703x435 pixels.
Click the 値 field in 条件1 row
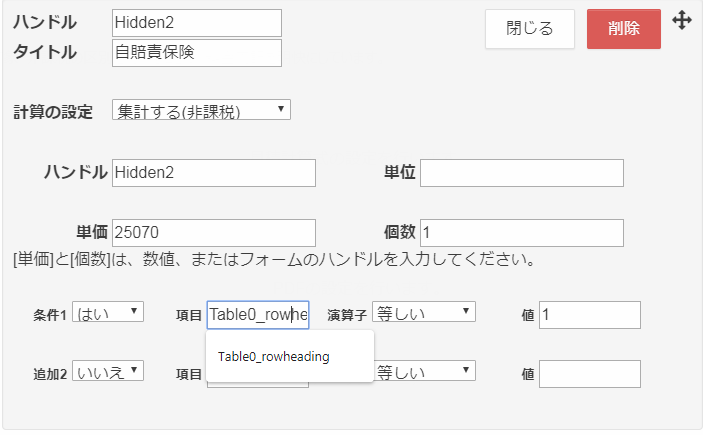(589, 315)
